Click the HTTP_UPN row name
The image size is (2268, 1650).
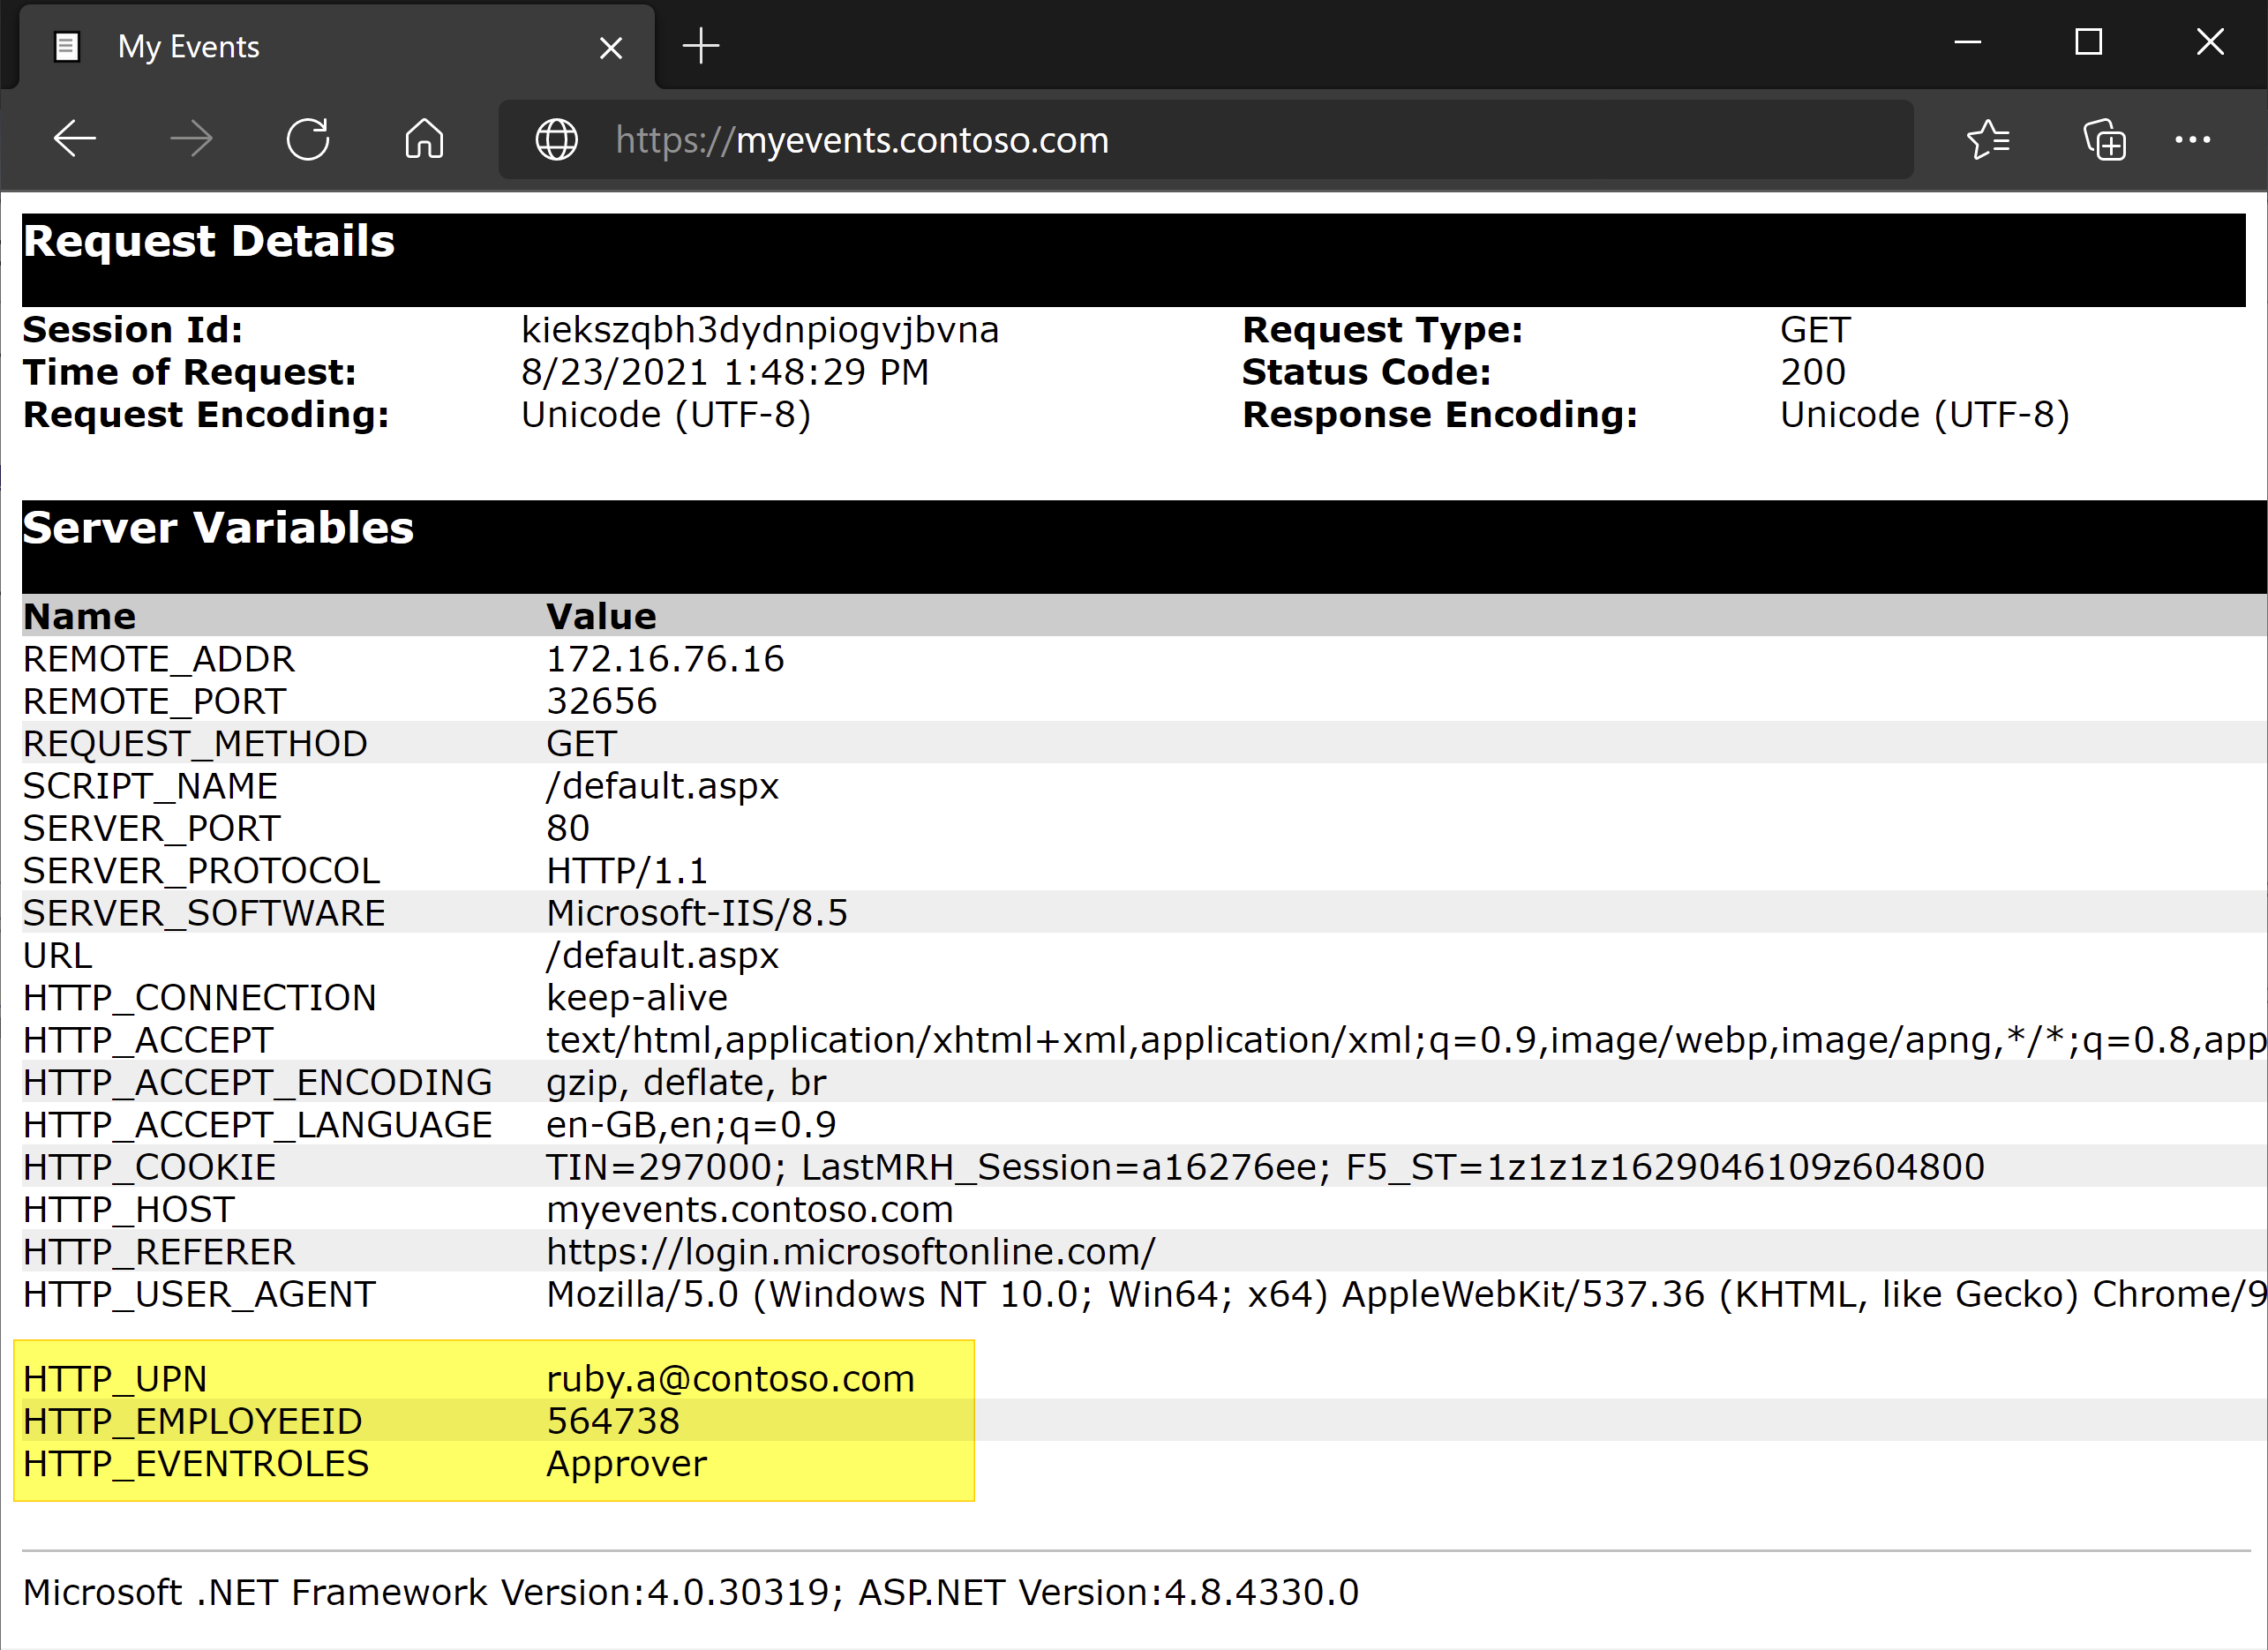[x=115, y=1379]
